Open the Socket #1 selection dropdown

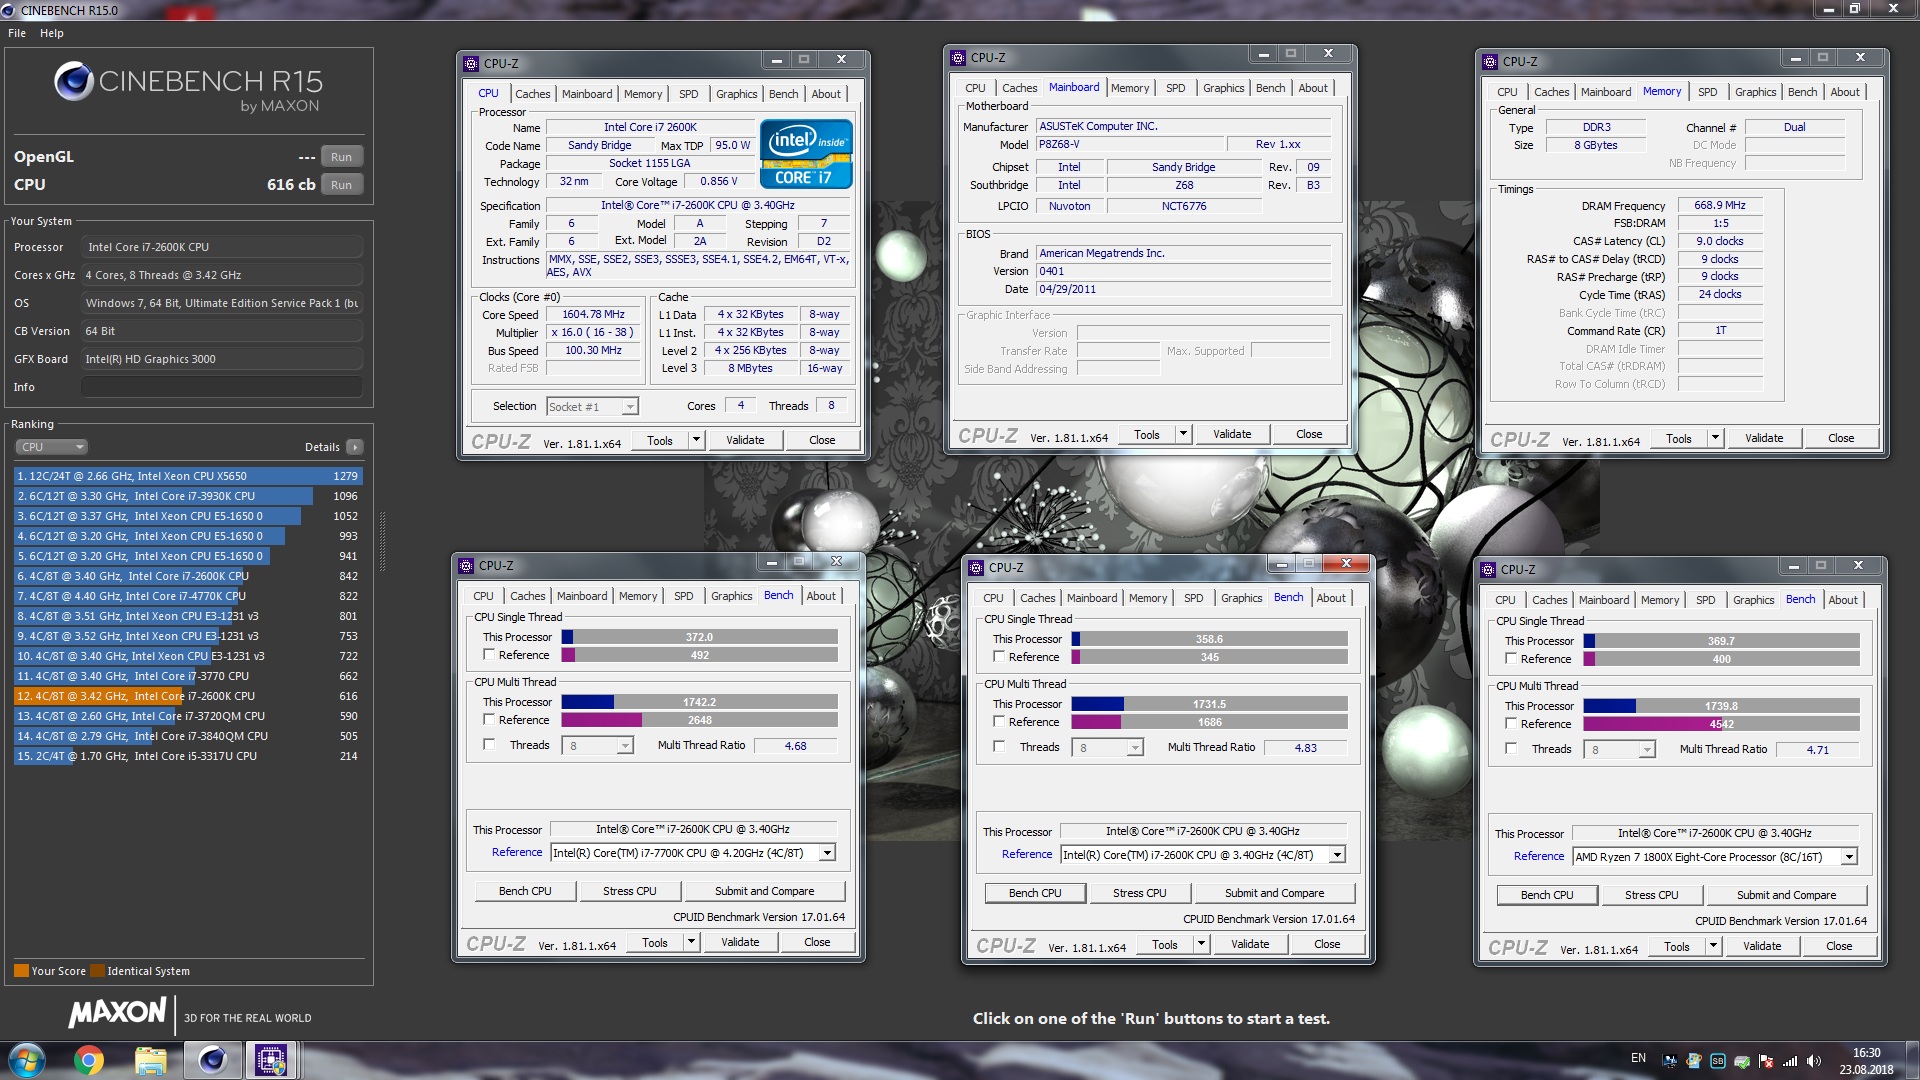pyautogui.click(x=592, y=407)
